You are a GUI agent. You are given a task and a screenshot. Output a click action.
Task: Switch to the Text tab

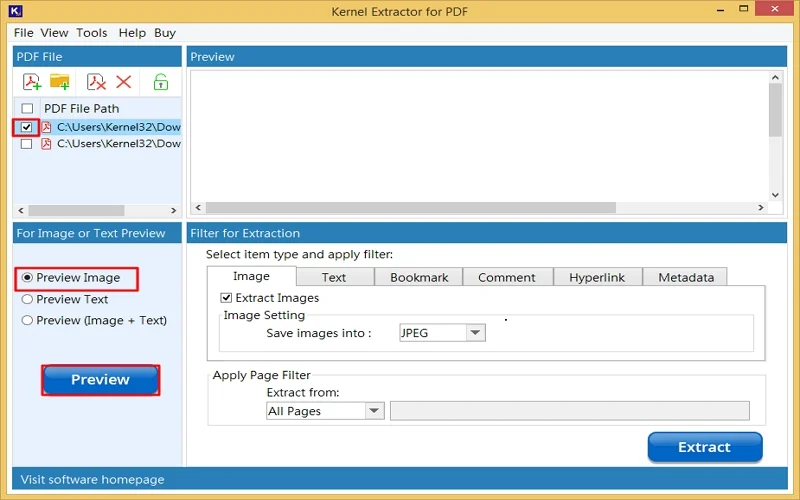[334, 278]
